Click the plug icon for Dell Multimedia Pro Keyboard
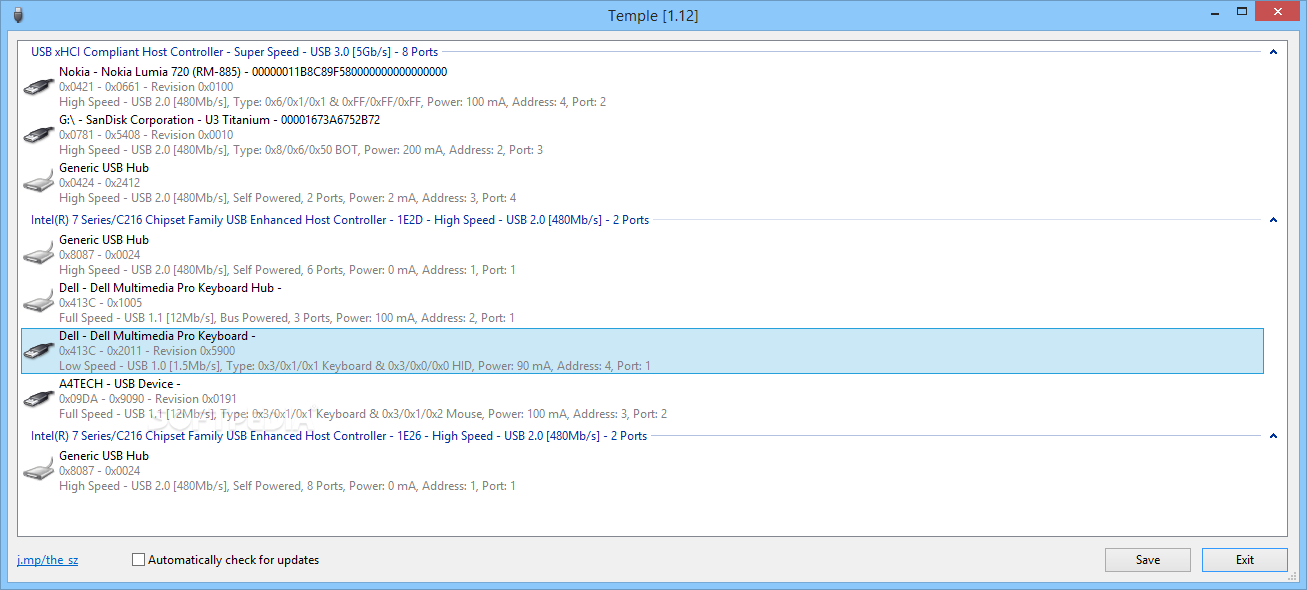Viewport: 1307px width, 590px height. pos(38,351)
